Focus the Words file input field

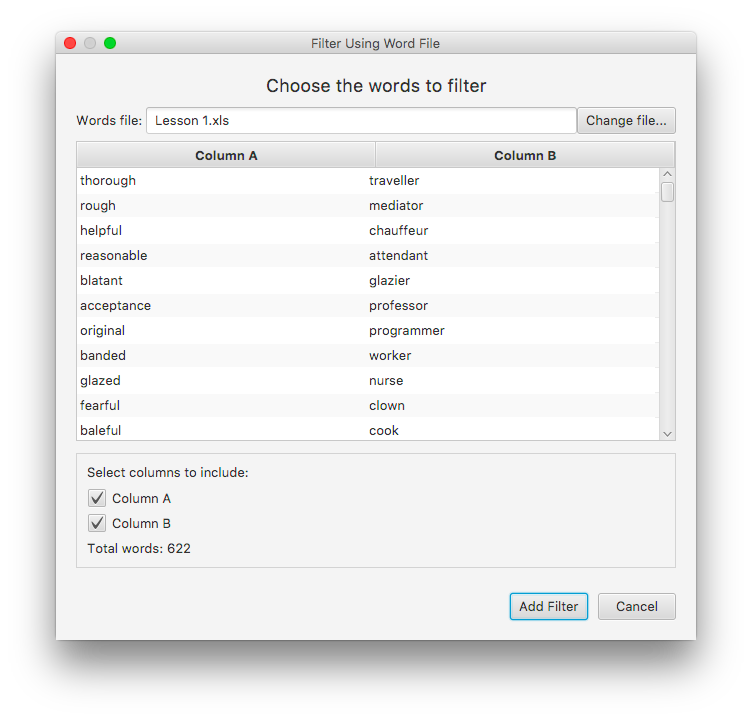(361, 120)
